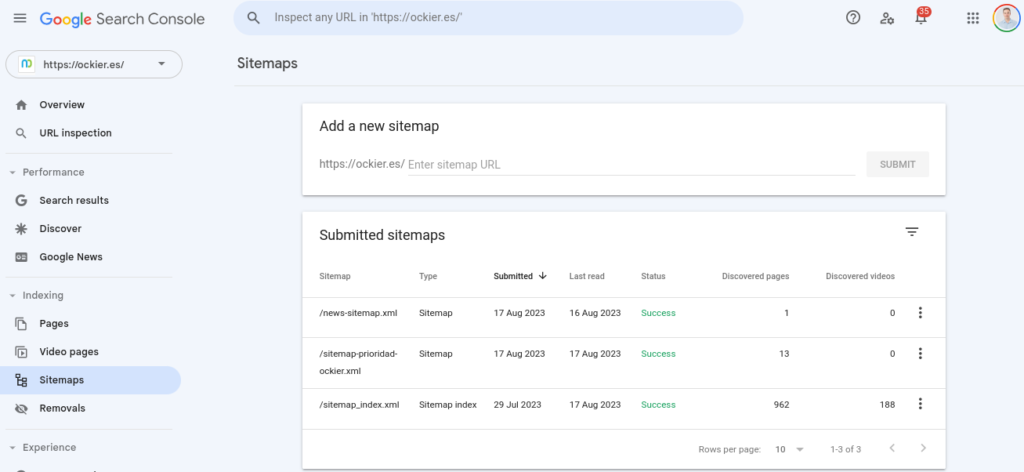Image resolution: width=1024 pixels, height=472 pixels.
Task: Click the Search results Google G icon
Action: coord(21,200)
